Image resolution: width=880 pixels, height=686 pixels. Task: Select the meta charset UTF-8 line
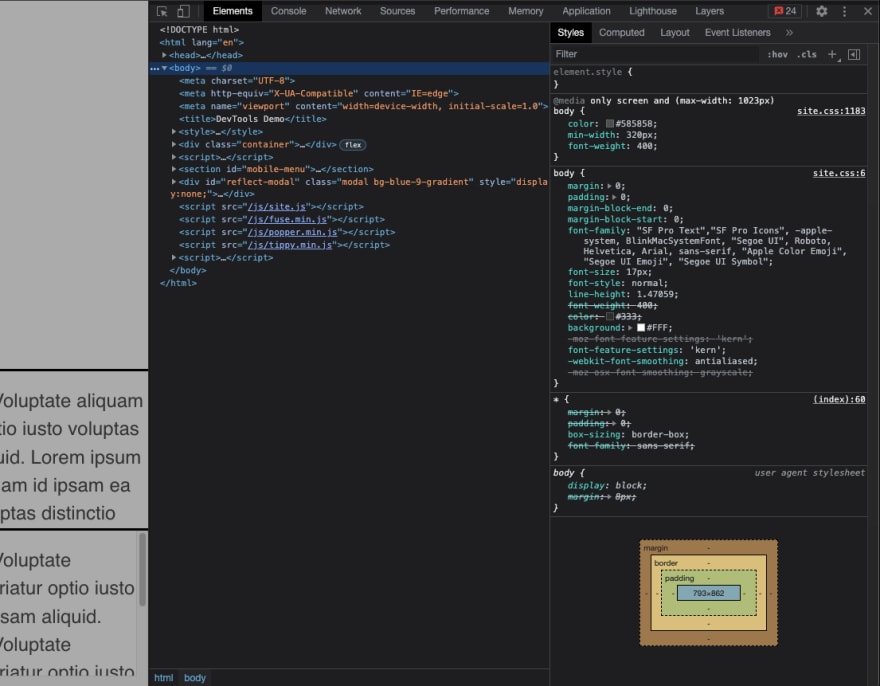tap(237, 81)
